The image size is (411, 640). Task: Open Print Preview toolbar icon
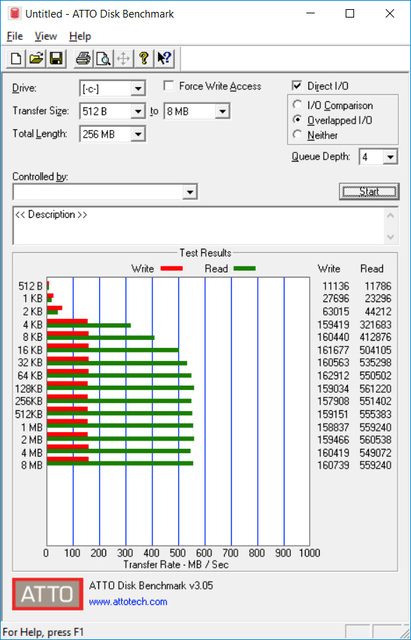coord(104,58)
